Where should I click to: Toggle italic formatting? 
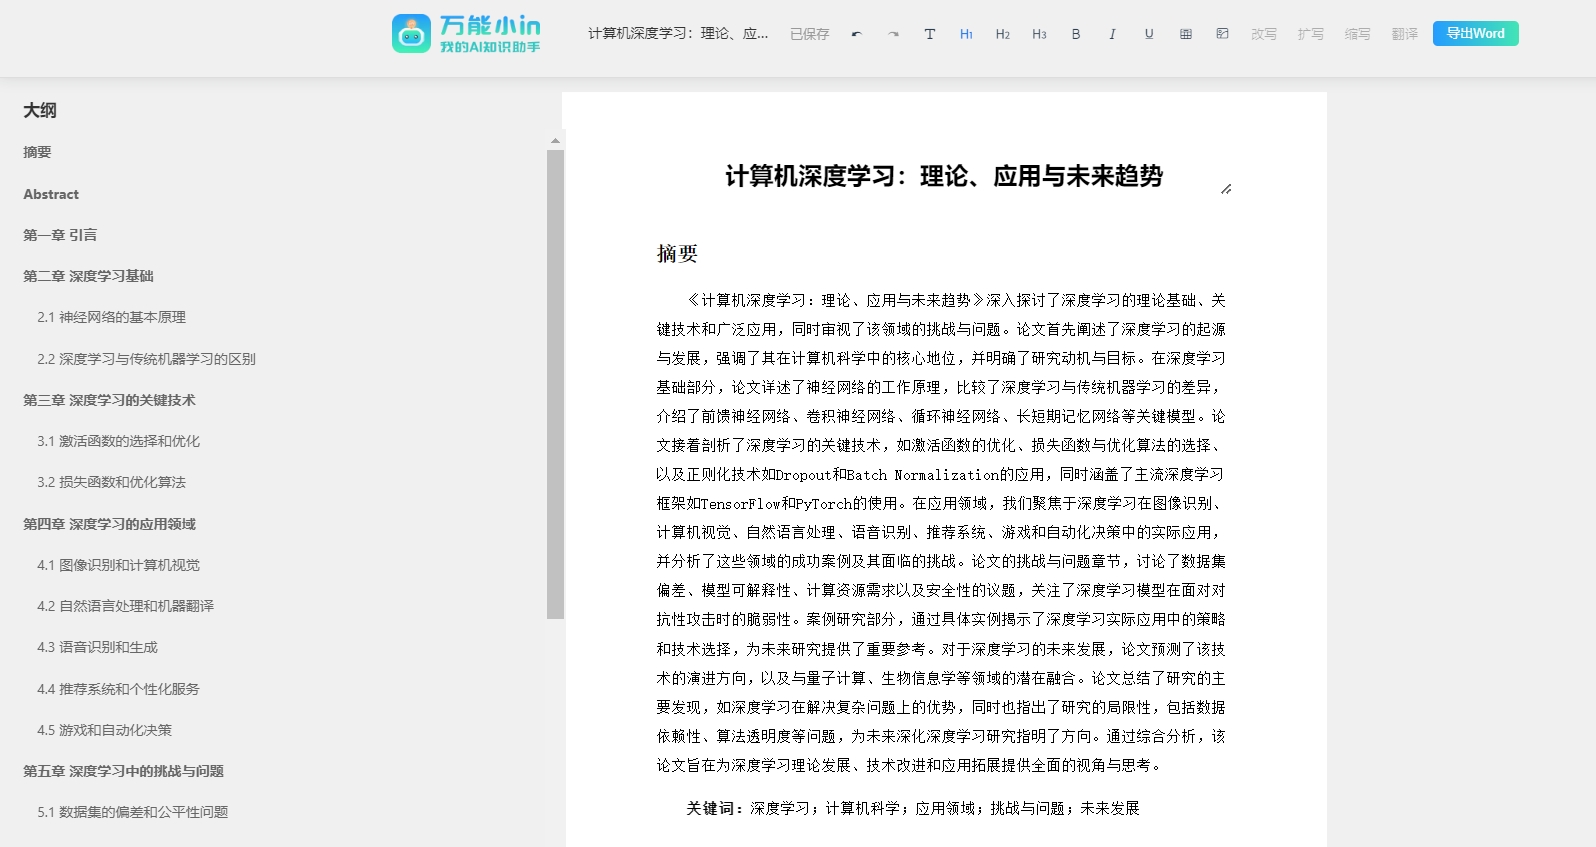coord(1112,34)
